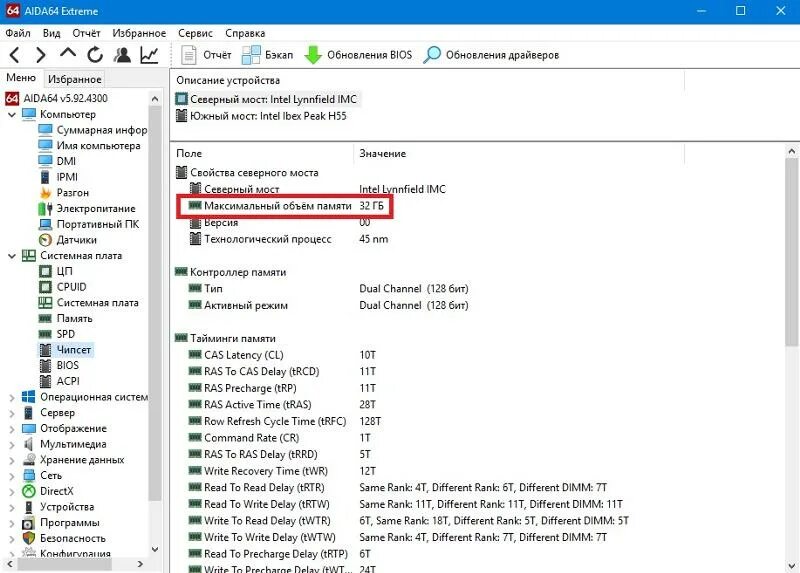Open the Справка menu
Screen dimensions: 800x573
[x=245, y=33]
